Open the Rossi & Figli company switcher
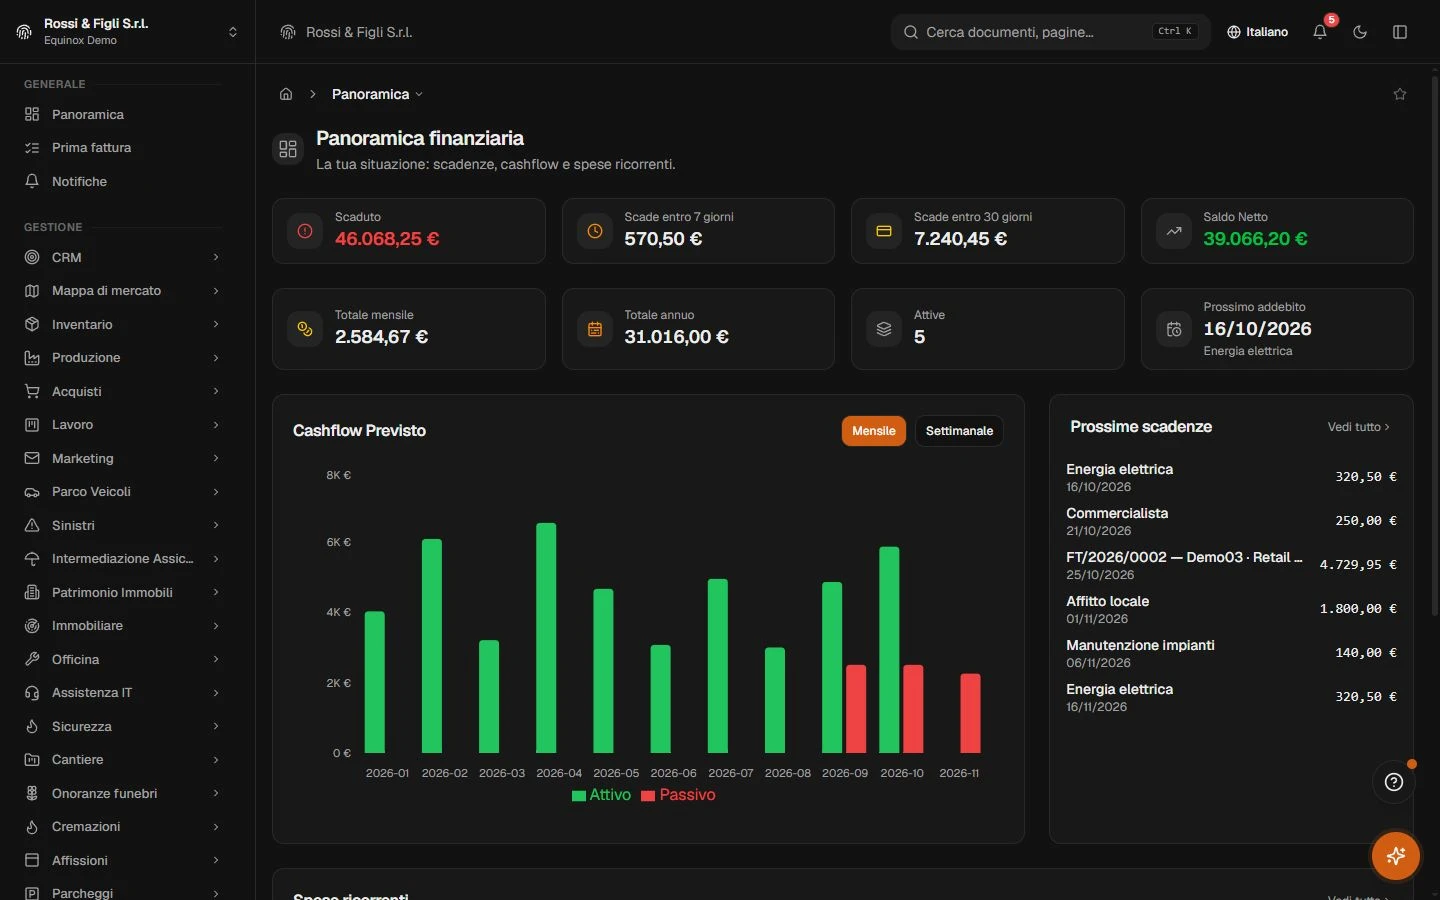Viewport: 1440px width, 900px height. coord(127,32)
